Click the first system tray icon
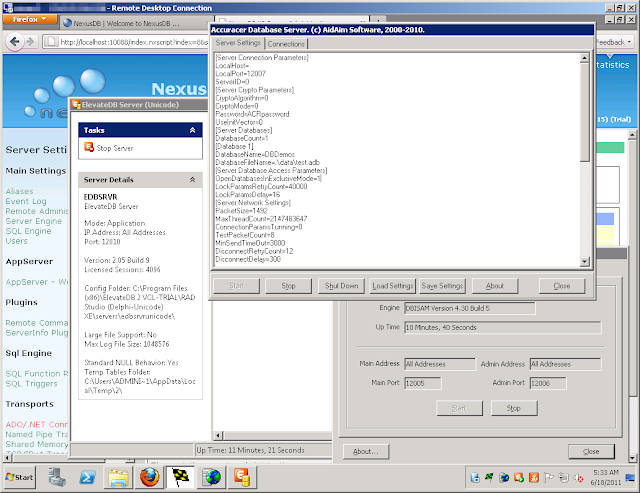Viewport: 640px width, 493px height. [x=475, y=477]
